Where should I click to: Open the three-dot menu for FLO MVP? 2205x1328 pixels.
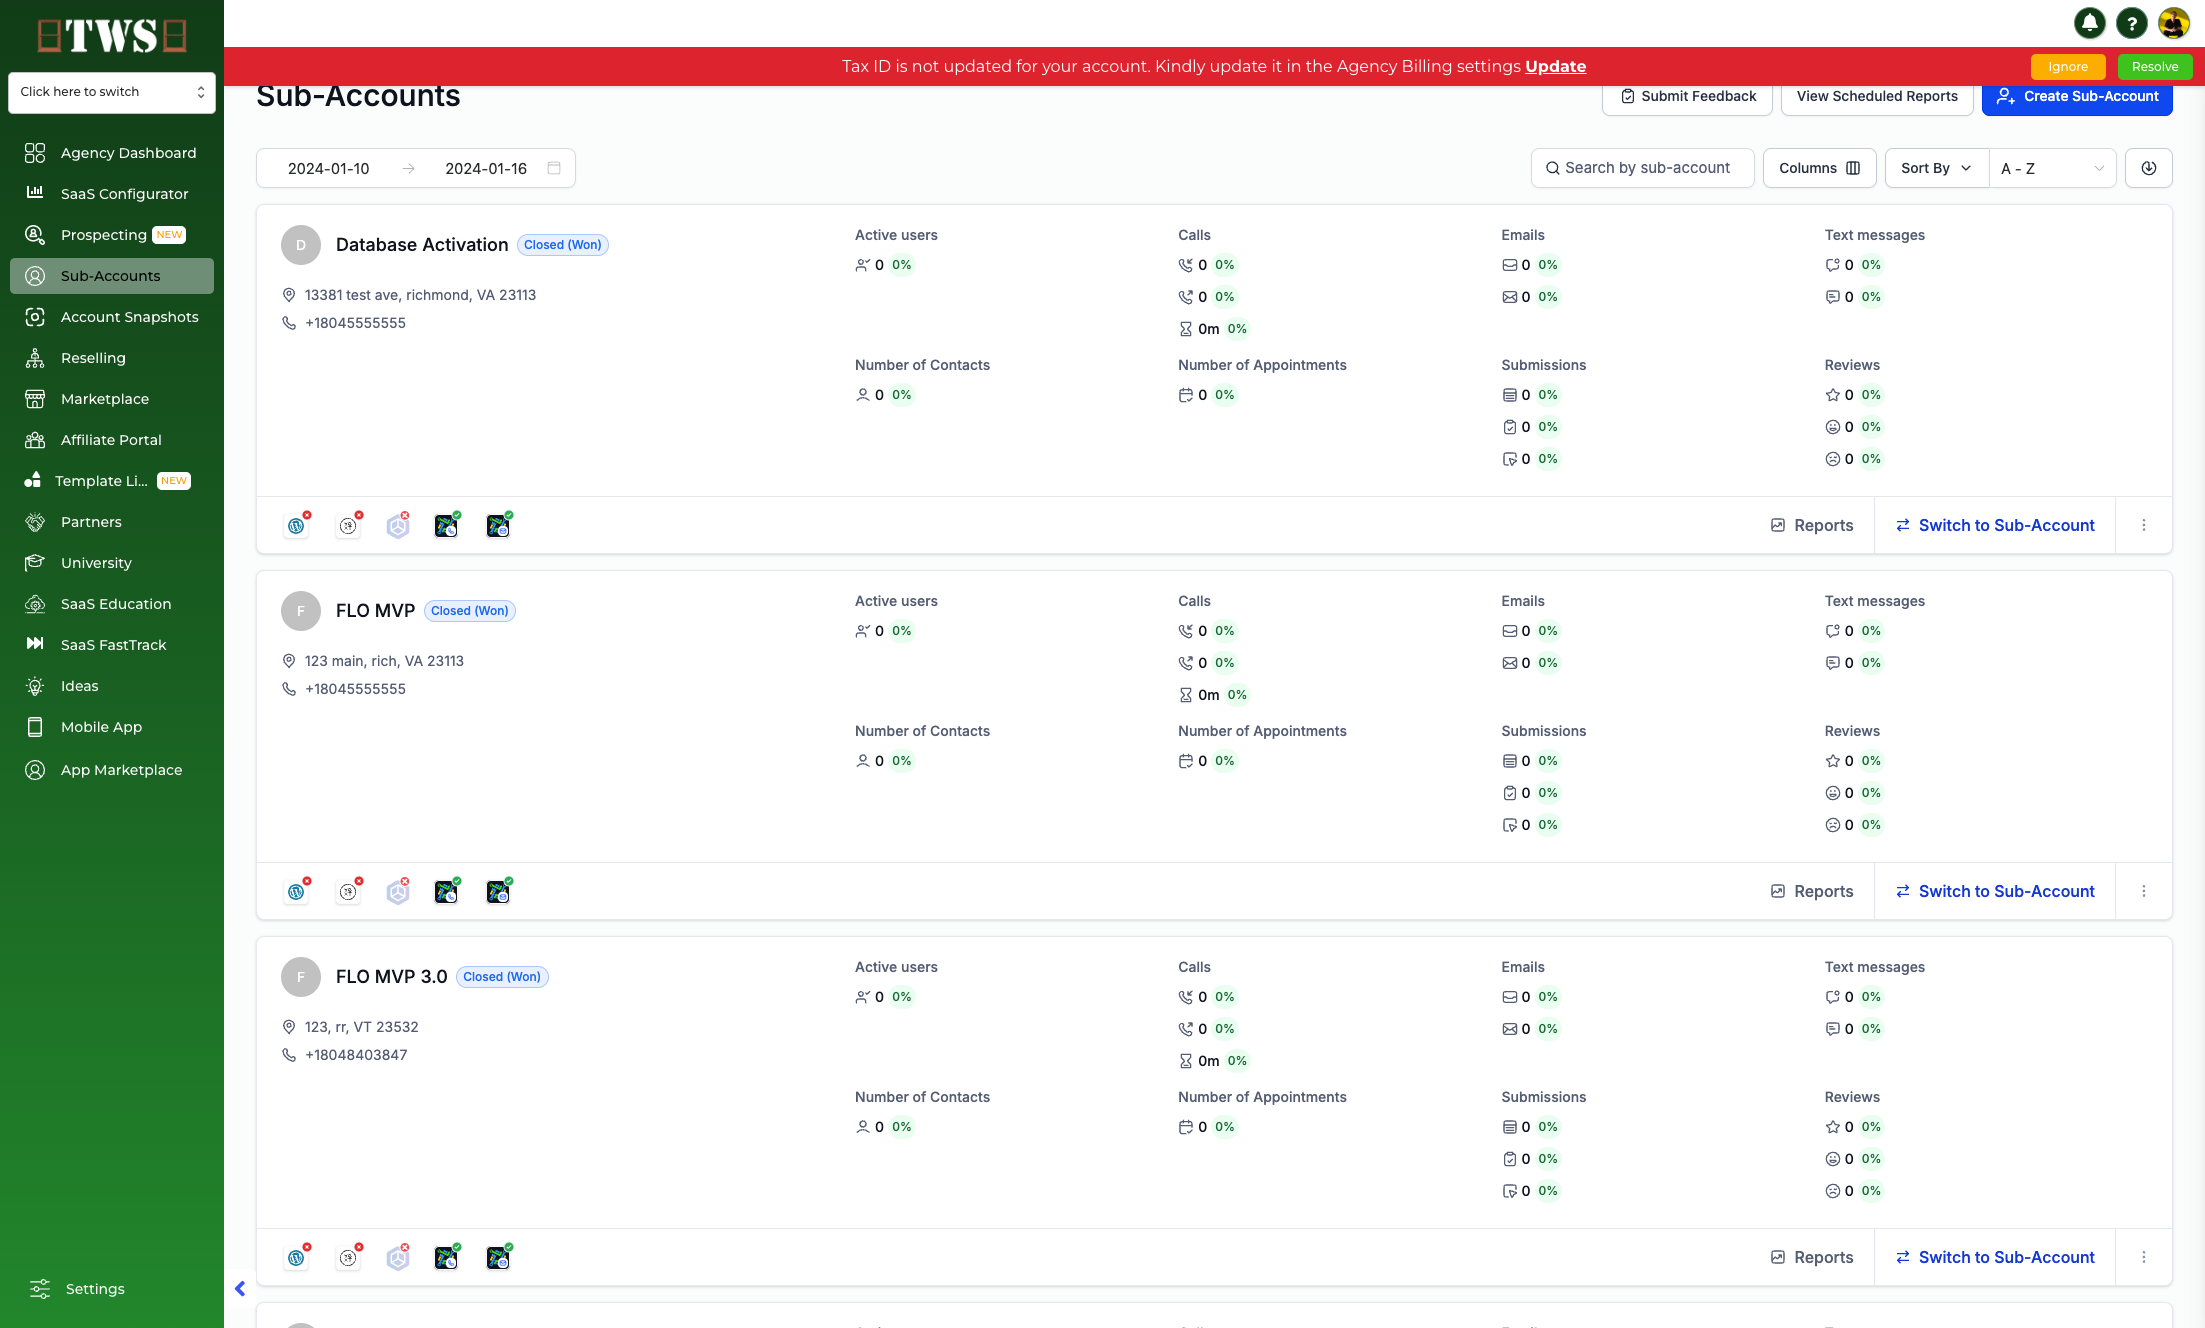2143,891
